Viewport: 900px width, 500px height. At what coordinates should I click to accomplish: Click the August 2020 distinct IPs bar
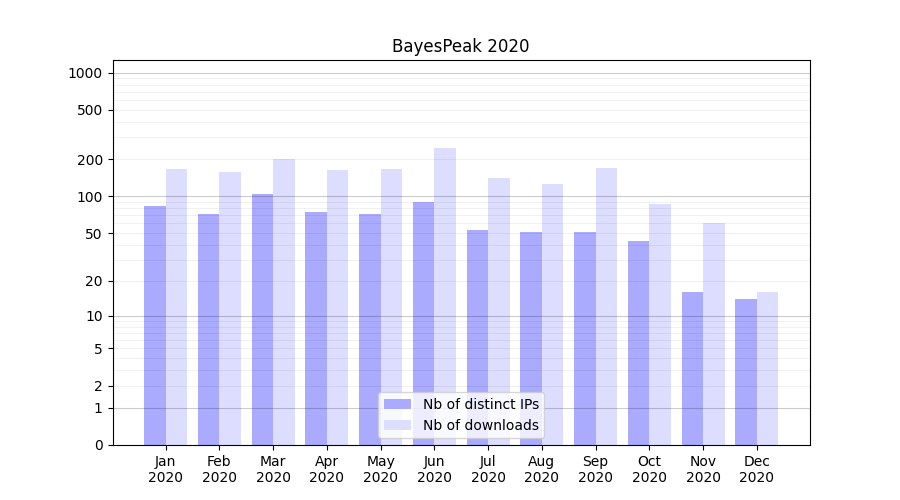531,338
